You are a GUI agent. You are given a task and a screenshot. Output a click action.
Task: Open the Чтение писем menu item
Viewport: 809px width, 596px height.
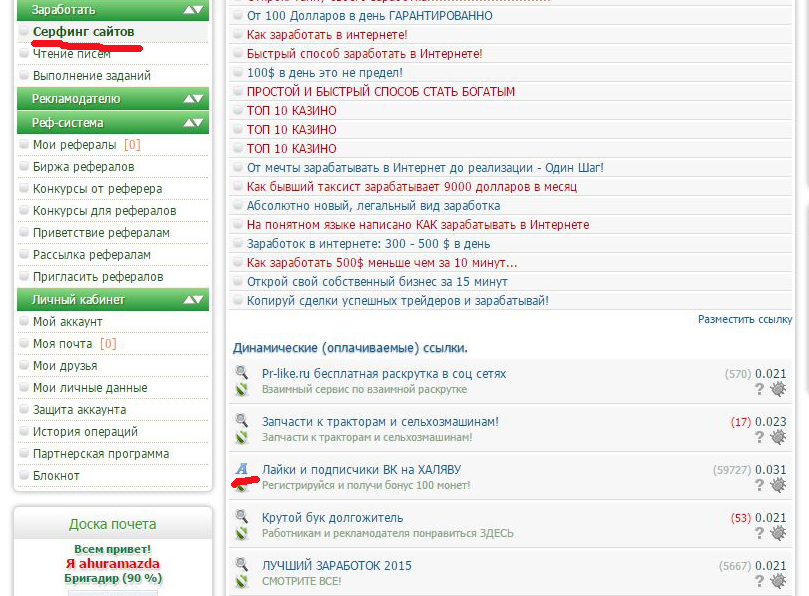pos(72,54)
